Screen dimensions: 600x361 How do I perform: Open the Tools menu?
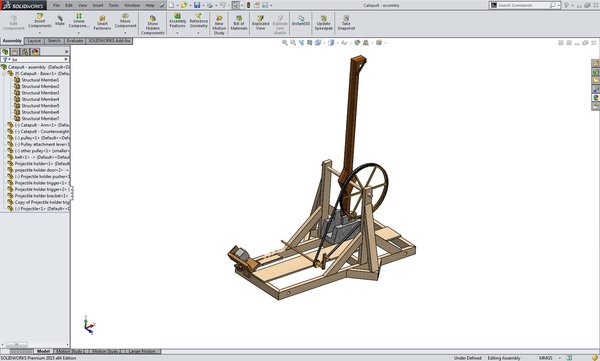coord(114,5)
